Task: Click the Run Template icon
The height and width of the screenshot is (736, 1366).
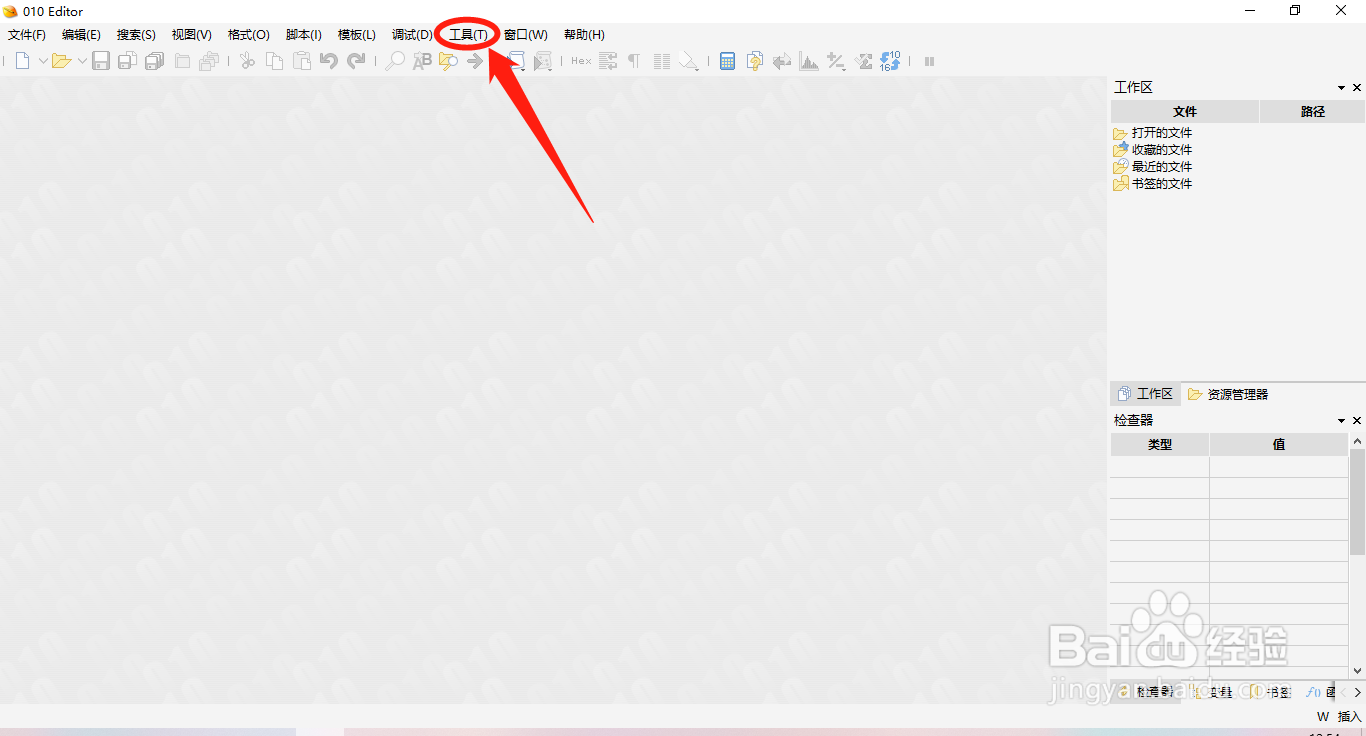Action: (542, 61)
